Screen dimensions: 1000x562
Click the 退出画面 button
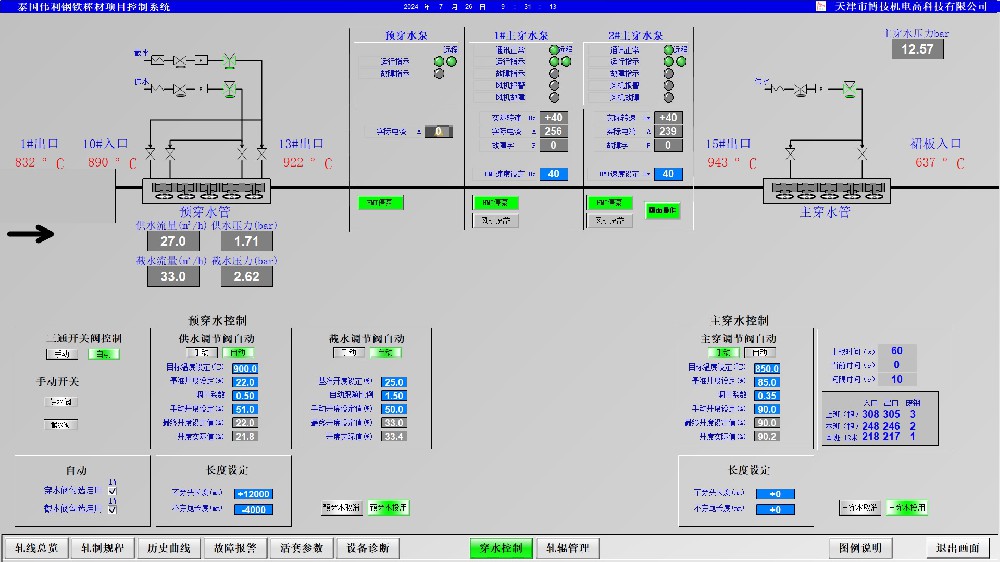click(957, 548)
